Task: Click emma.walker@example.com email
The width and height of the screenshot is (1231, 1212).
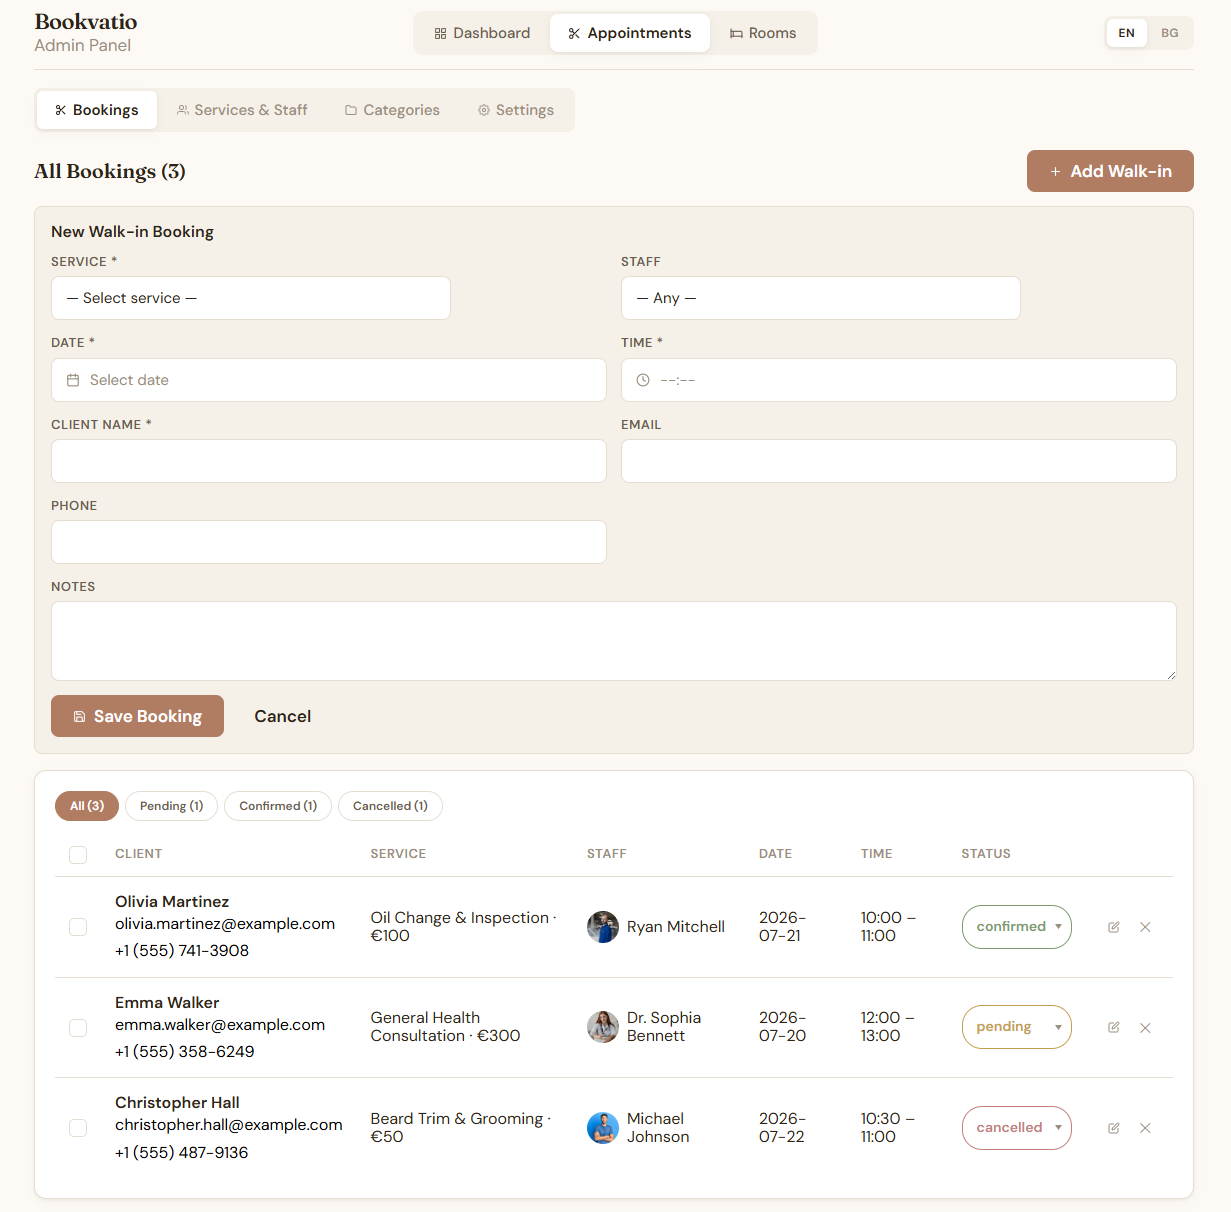Action: [x=220, y=1025]
